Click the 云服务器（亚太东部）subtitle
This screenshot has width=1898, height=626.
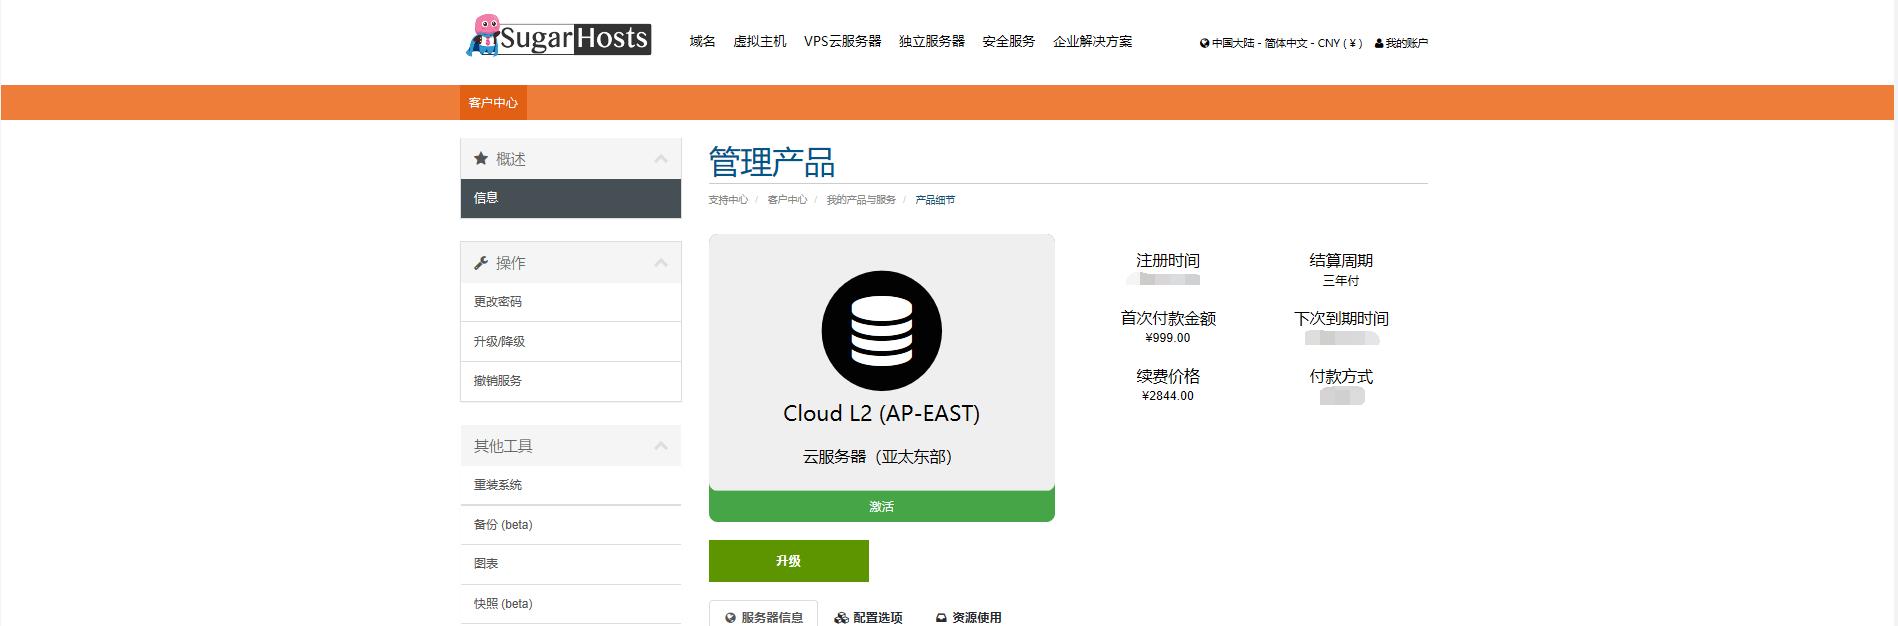tap(882, 456)
